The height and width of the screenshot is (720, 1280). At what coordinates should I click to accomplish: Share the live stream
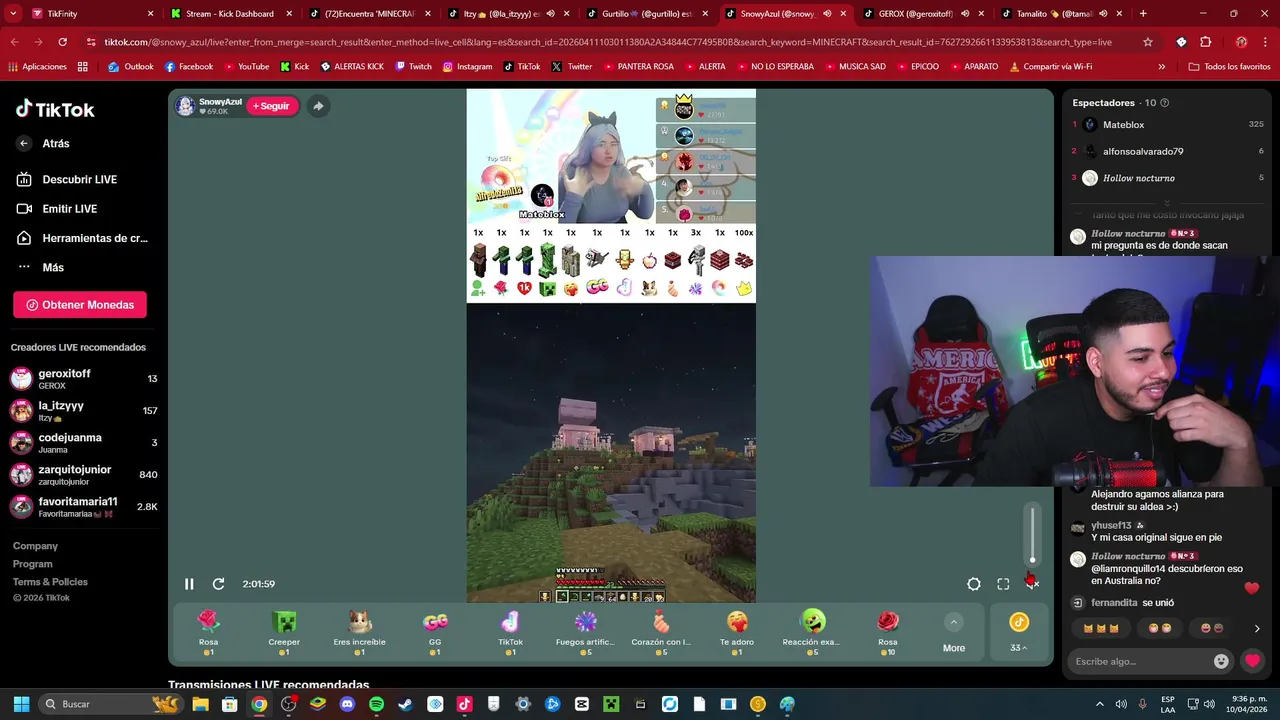click(x=318, y=106)
